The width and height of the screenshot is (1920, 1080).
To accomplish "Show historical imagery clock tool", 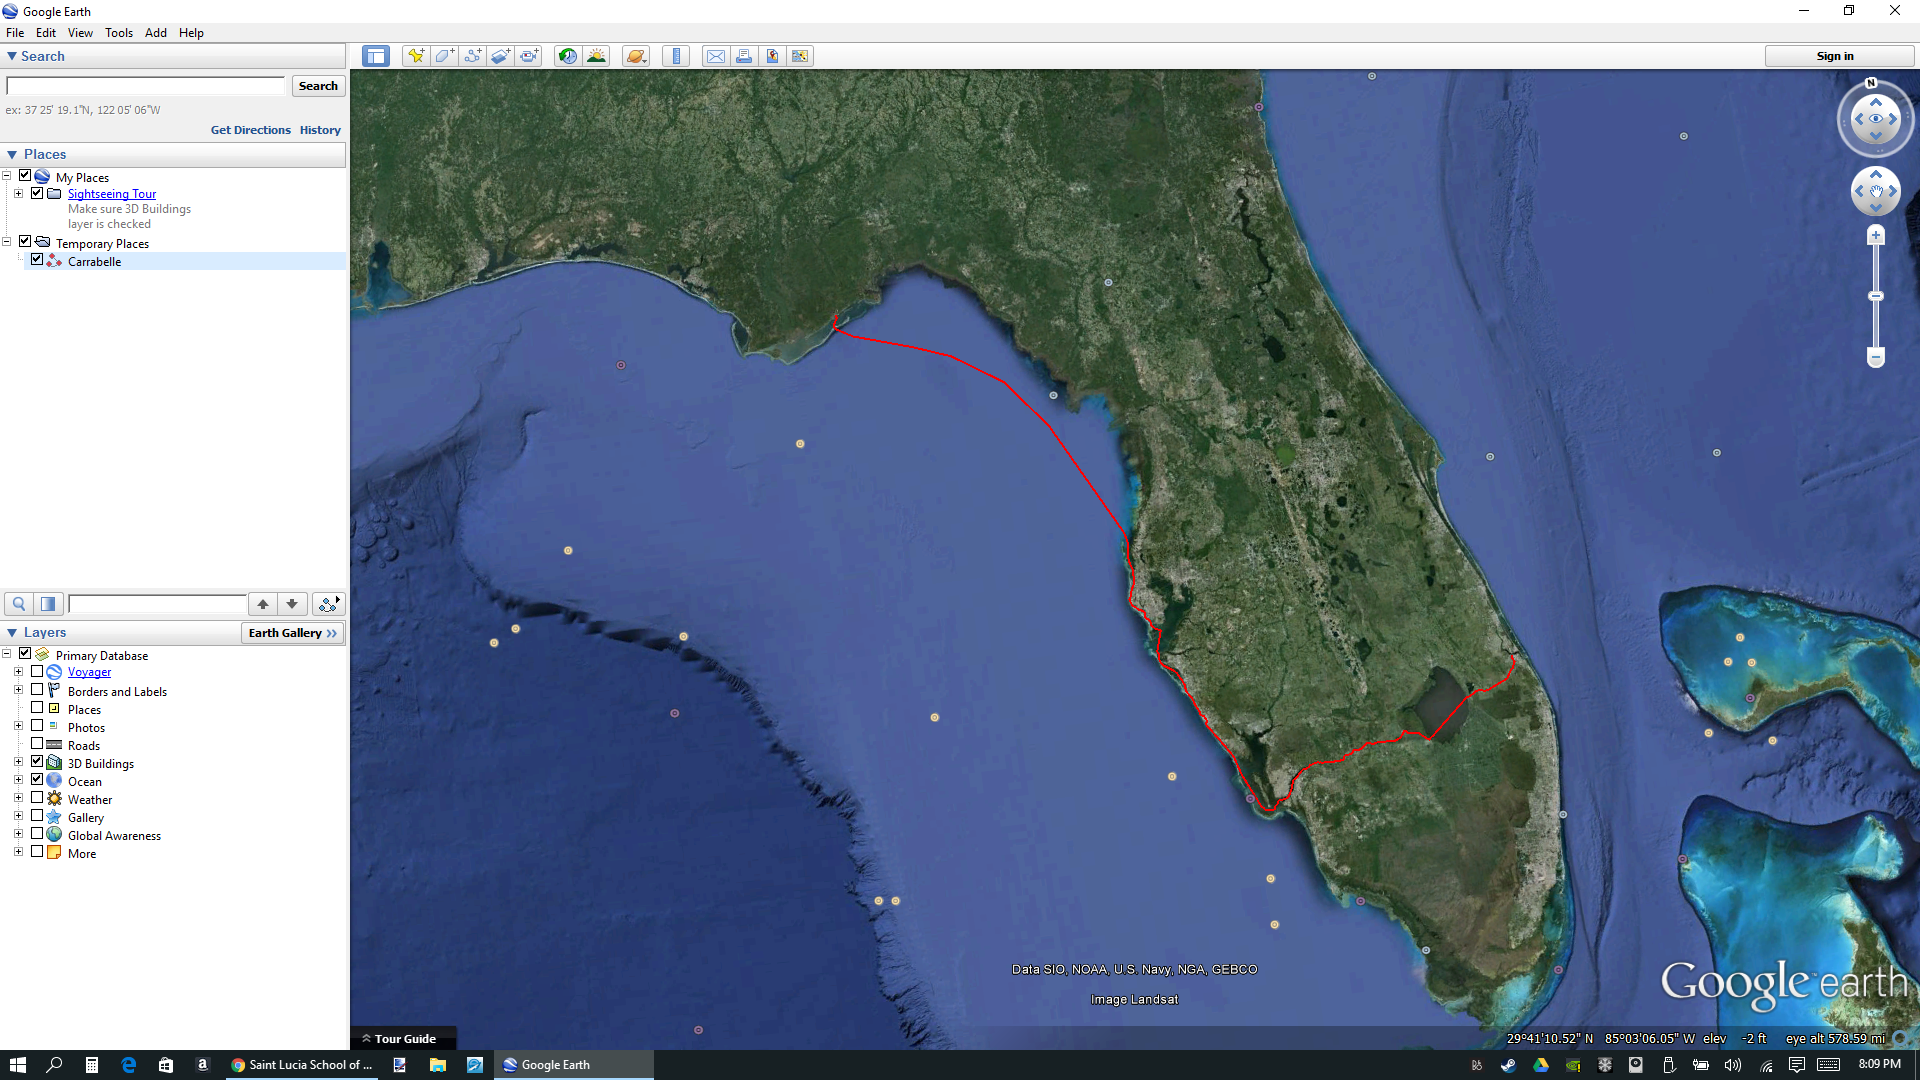I will (x=568, y=56).
